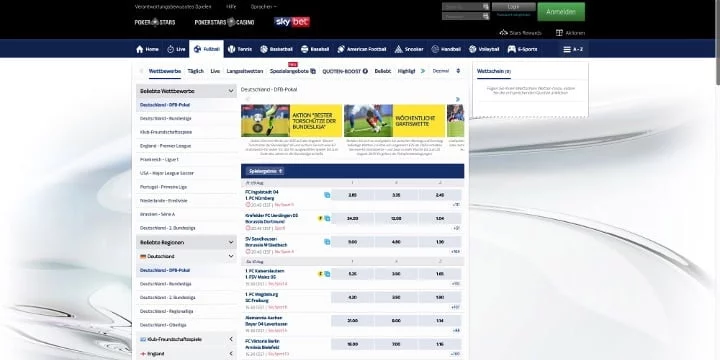Open the E-Sports section
The image size is (720, 360).
[522, 49]
